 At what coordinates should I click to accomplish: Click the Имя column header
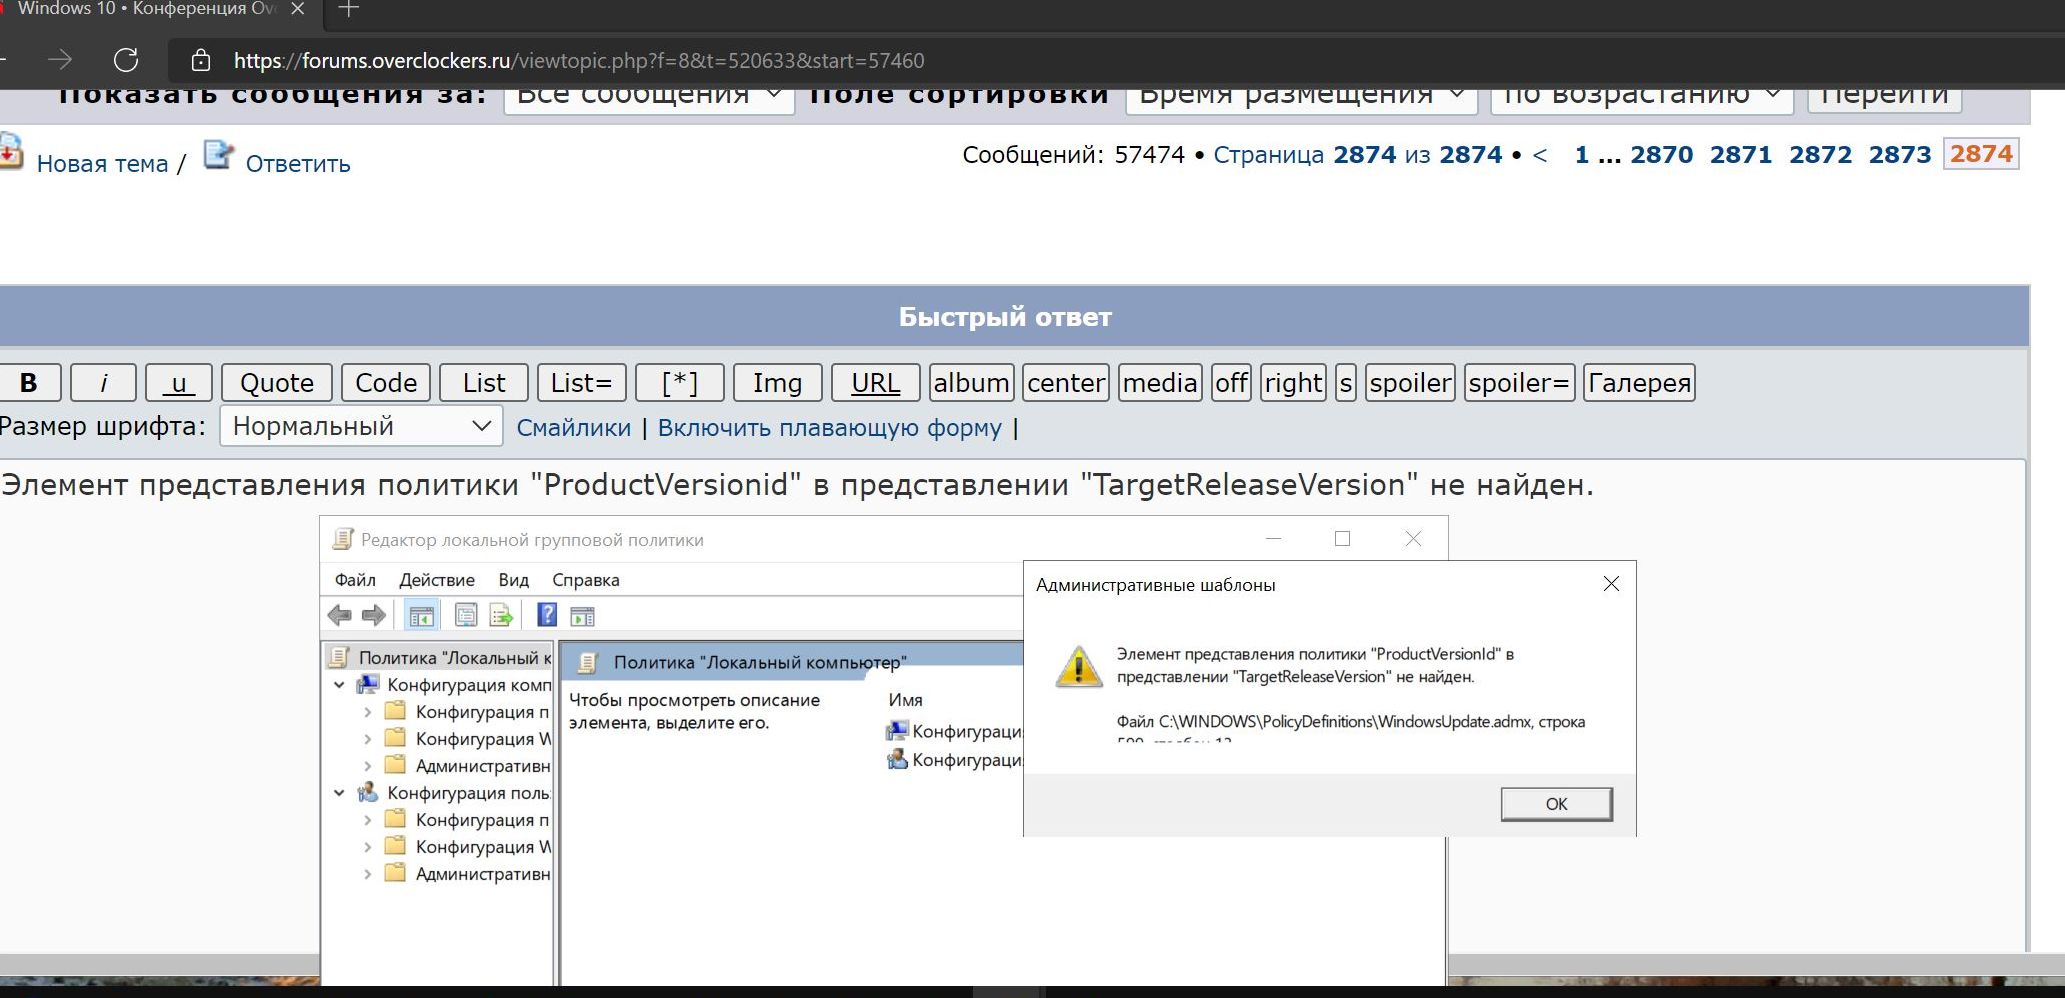point(906,700)
